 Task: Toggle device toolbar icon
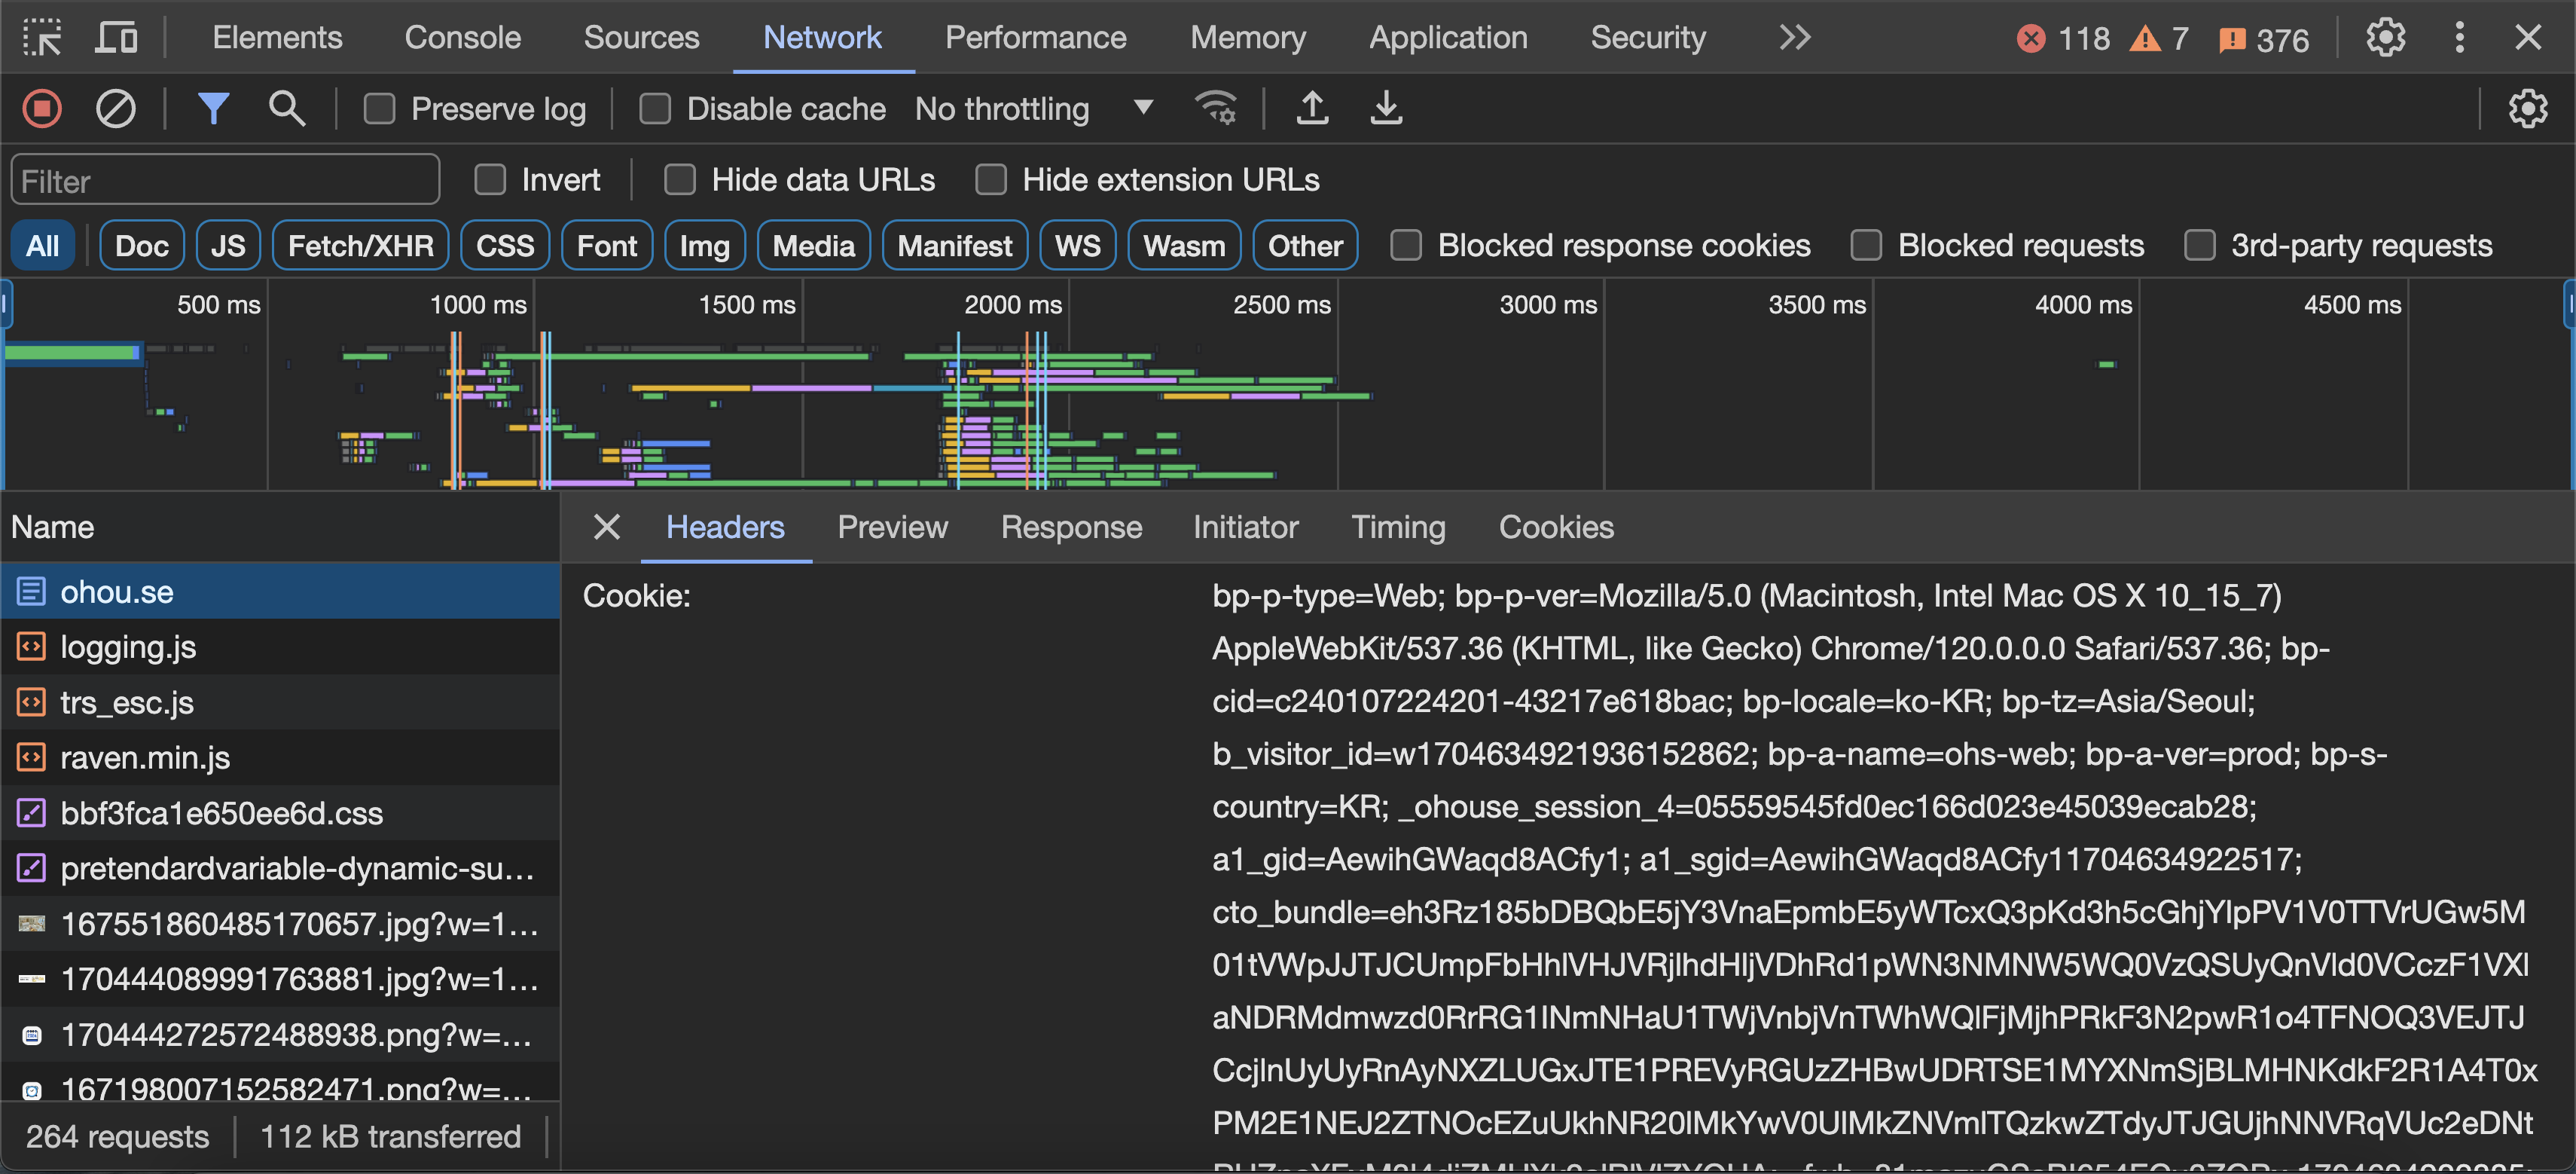point(116,38)
